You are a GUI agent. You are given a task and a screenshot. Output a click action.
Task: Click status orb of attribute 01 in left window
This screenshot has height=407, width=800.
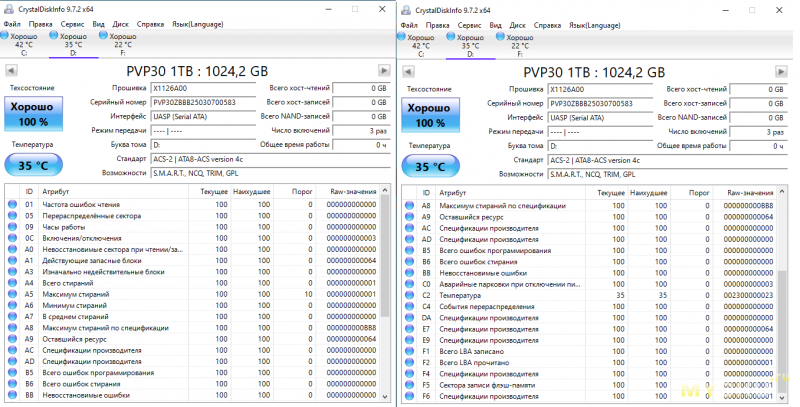tap(12, 204)
